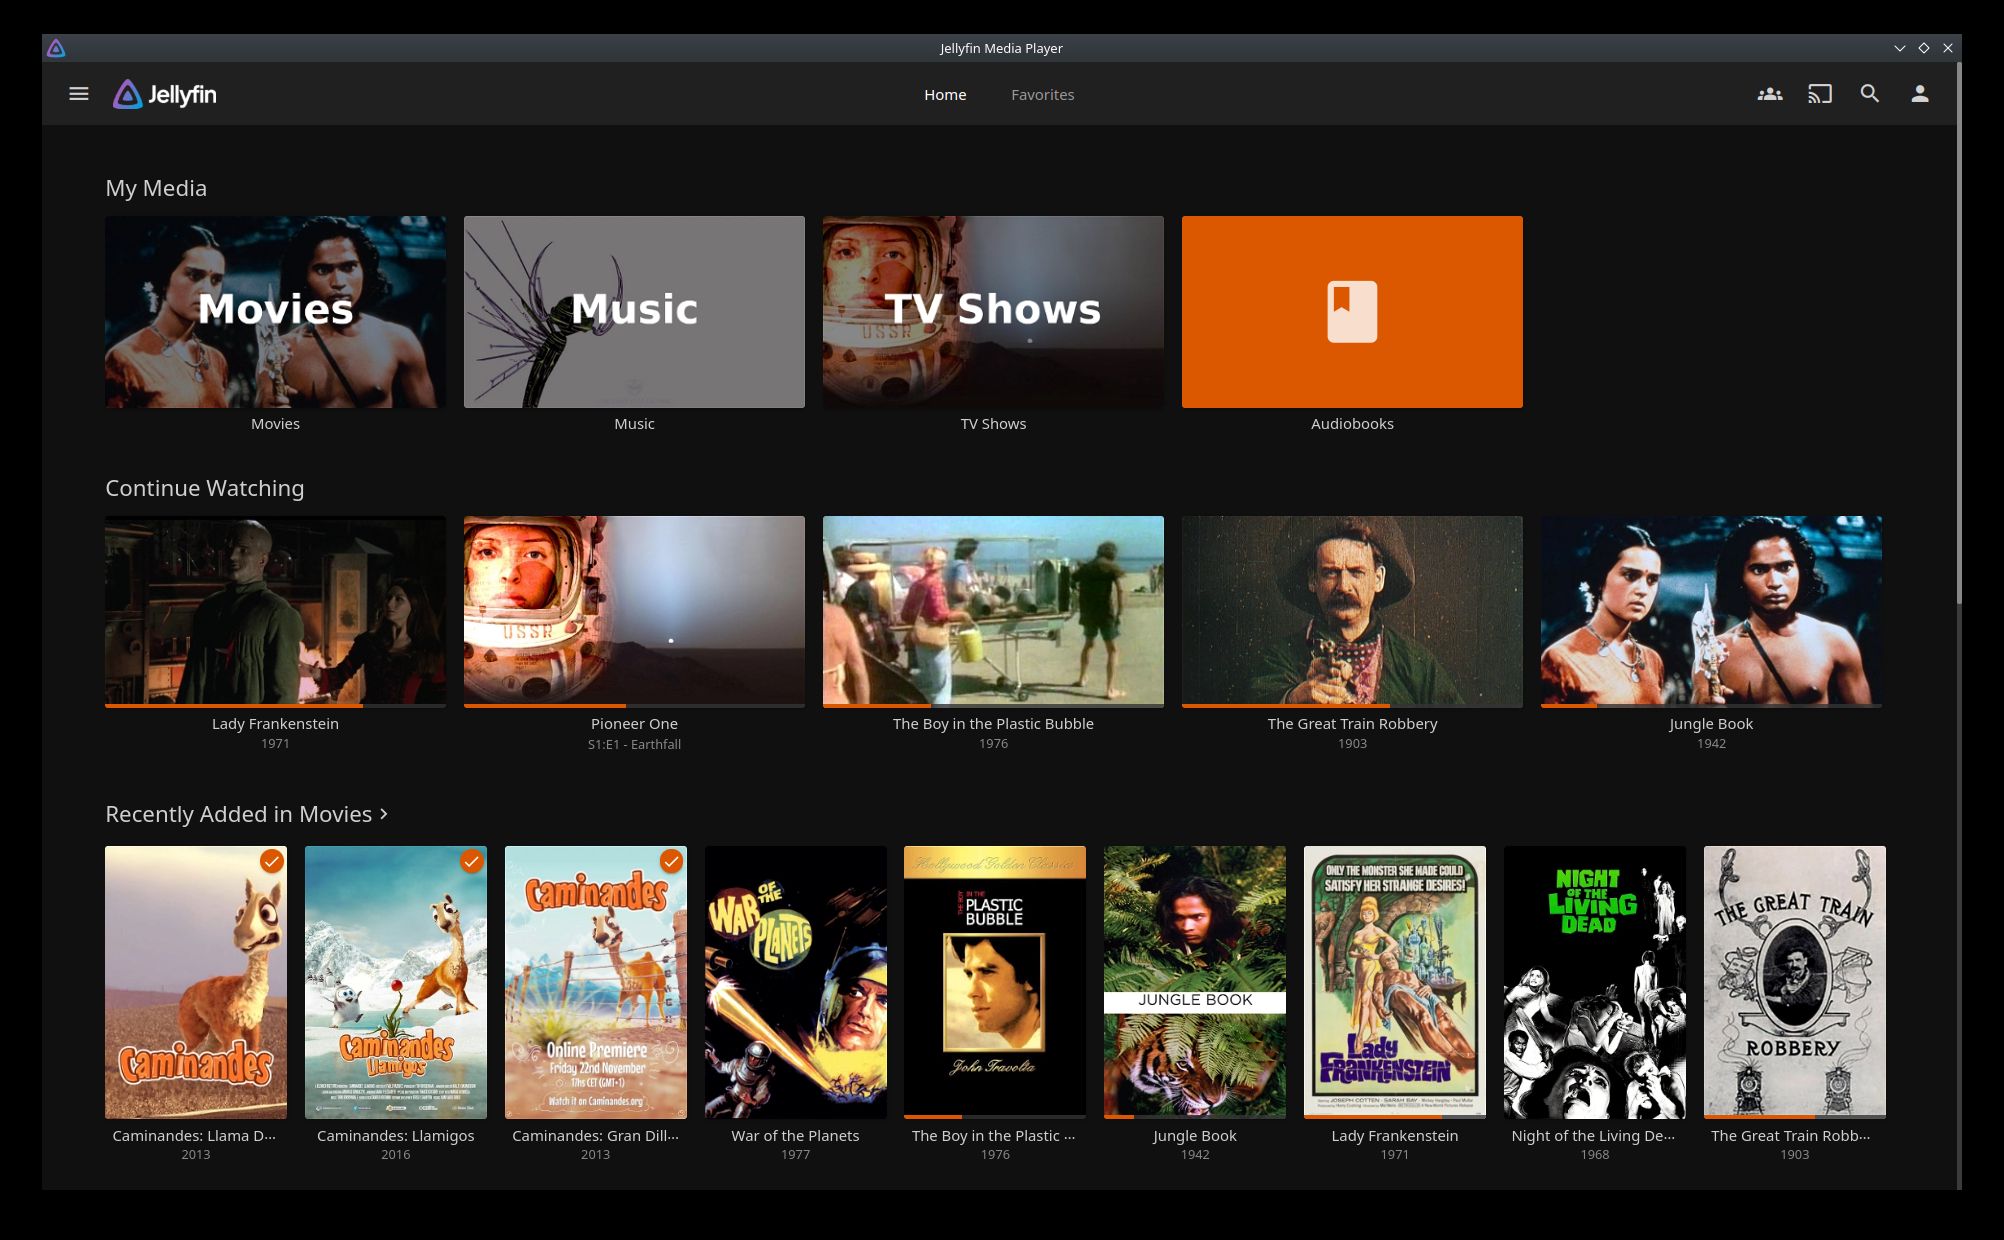Click The Great Train Robbery title in Continue Watching
2004x1240 pixels.
tap(1352, 724)
